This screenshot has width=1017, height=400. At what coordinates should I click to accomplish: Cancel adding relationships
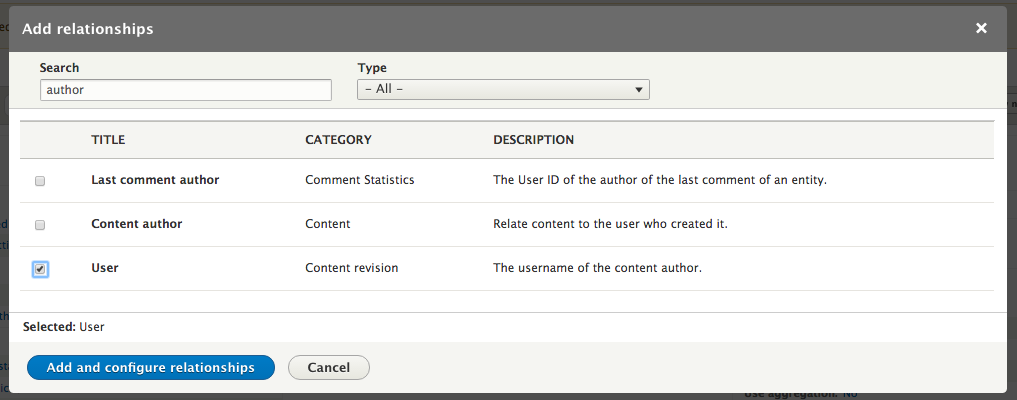[328, 368]
